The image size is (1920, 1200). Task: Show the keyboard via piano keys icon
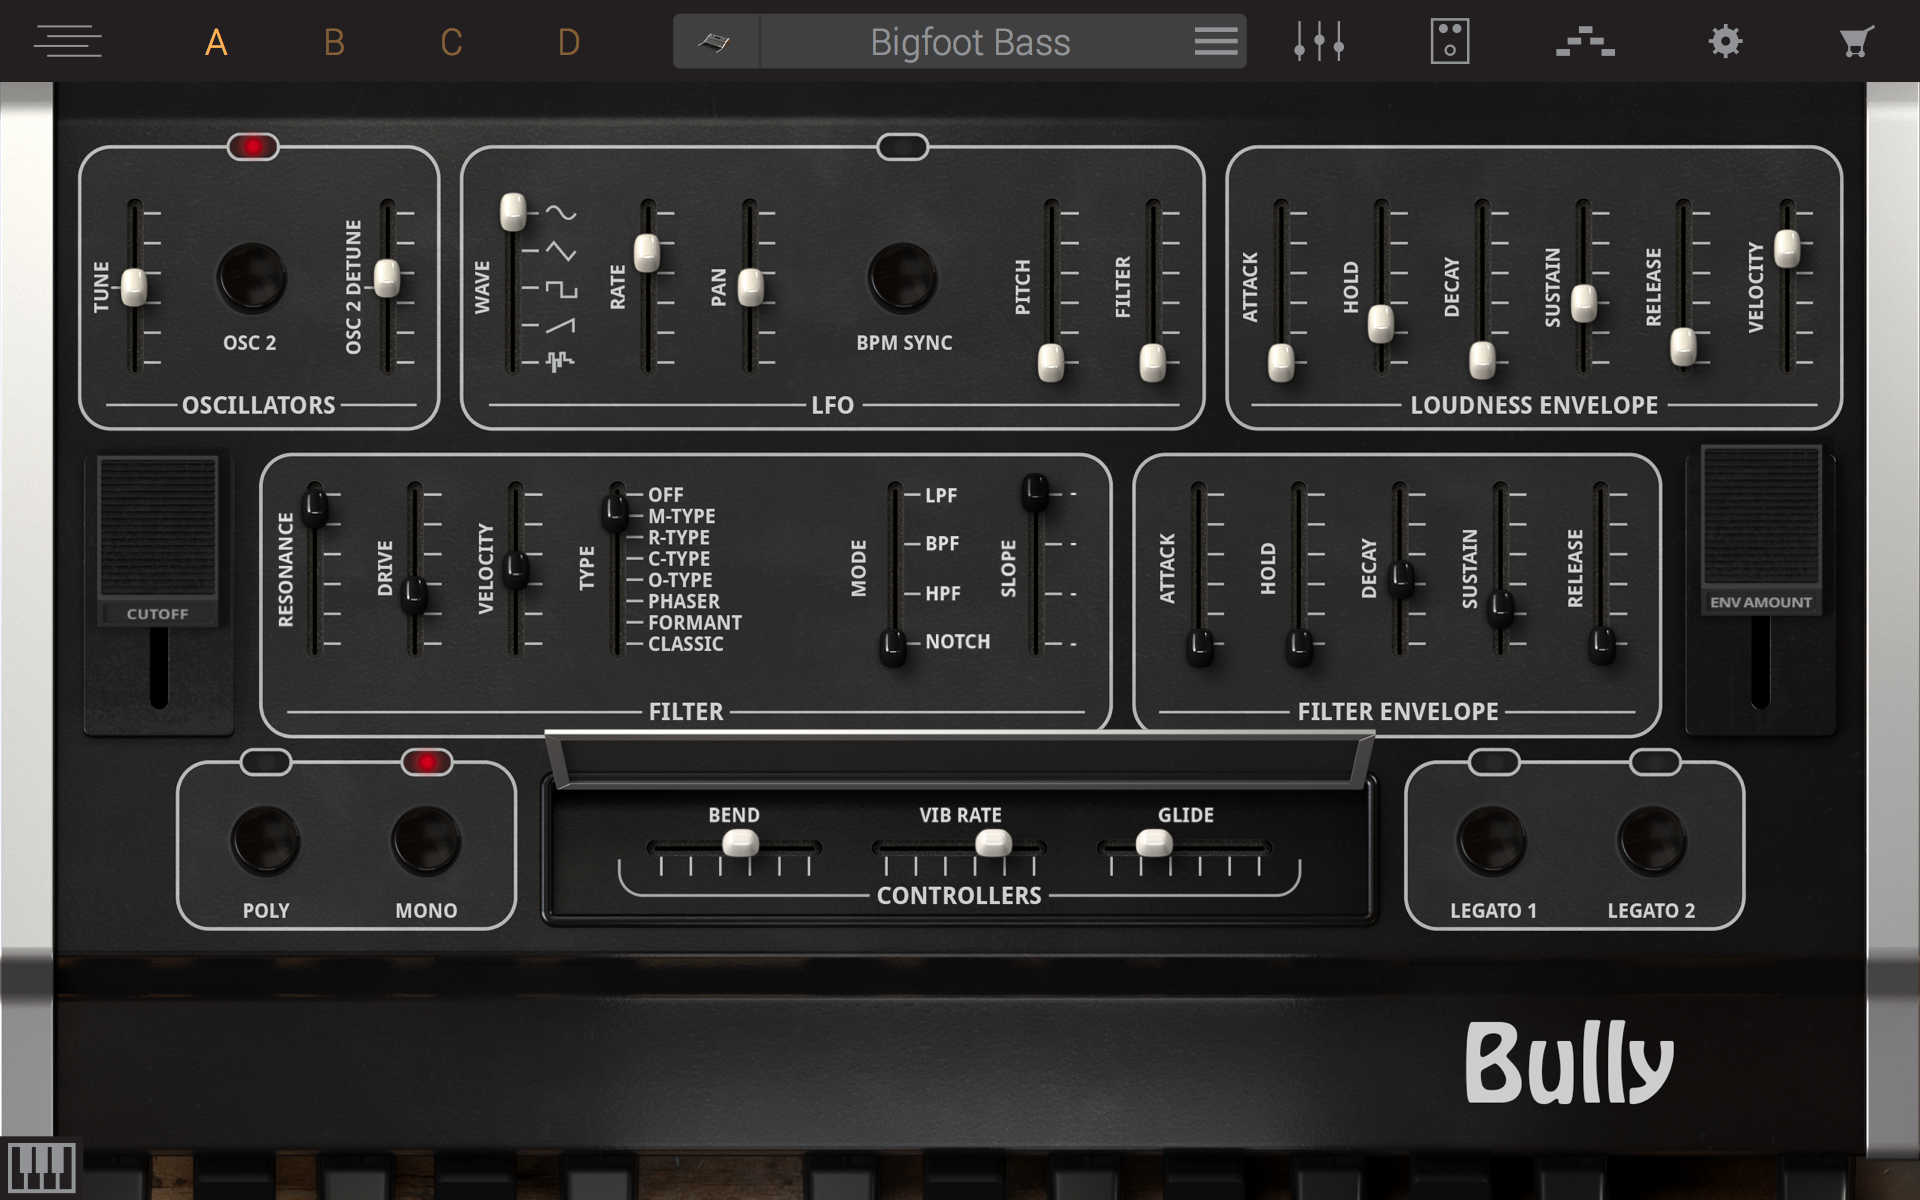coord(40,1166)
